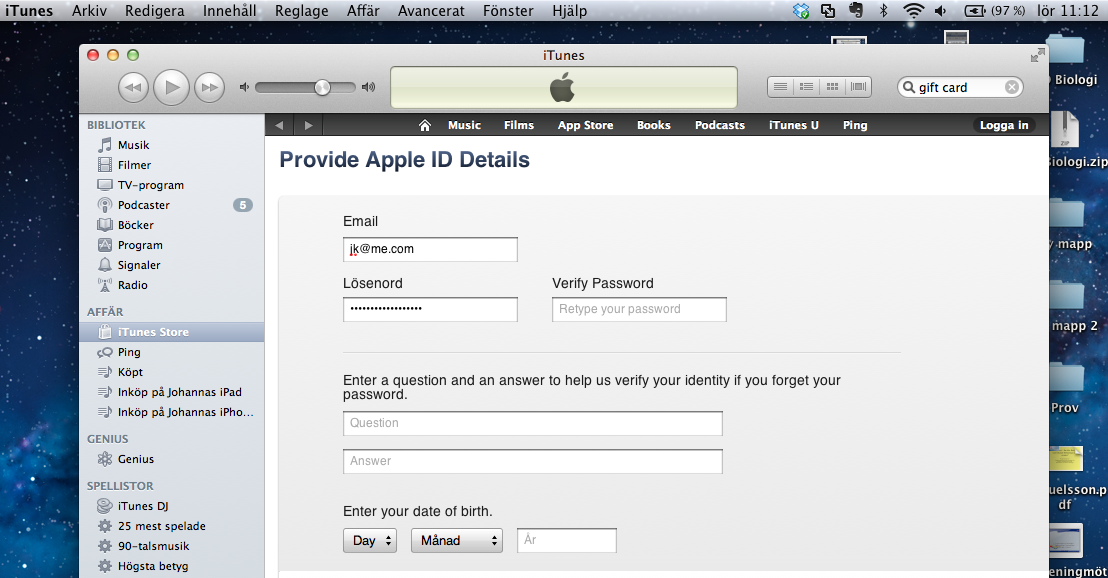Click the fast-forward next track button
The height and width of the screenshot is (578, 1108).
click(x=209, y=88)
